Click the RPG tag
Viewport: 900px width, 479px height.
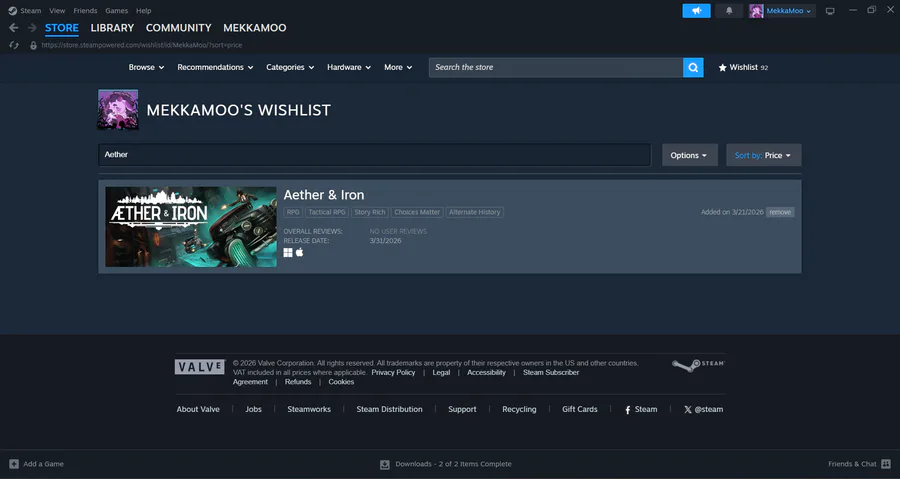[293, 212]
